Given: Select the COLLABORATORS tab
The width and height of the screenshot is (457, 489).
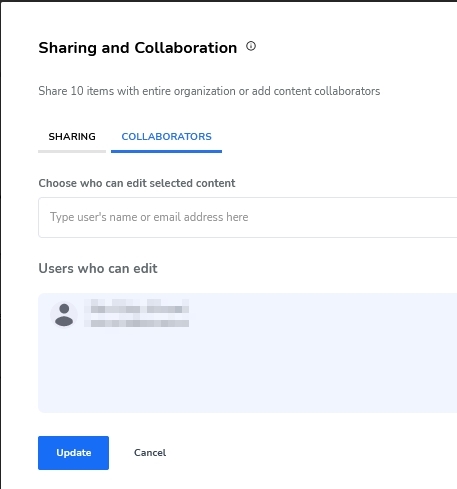Looking at the screenshot, I should click(166, 137).
